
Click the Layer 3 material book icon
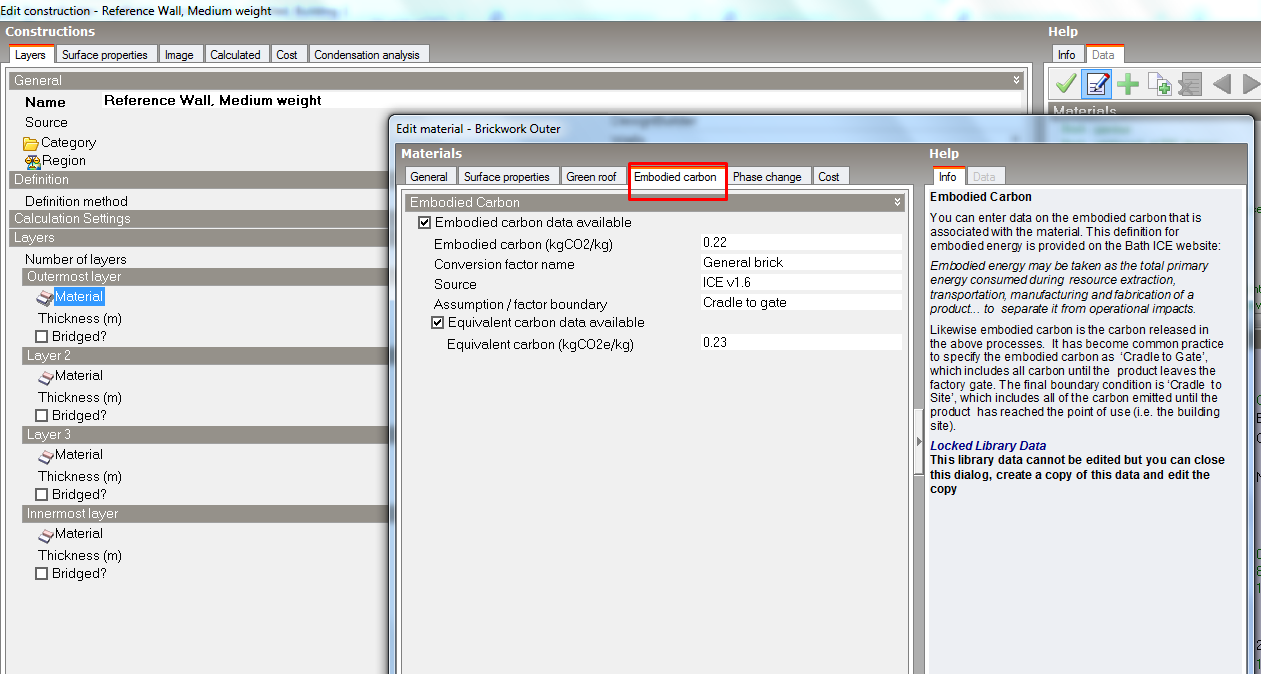(x=45, y=455)
